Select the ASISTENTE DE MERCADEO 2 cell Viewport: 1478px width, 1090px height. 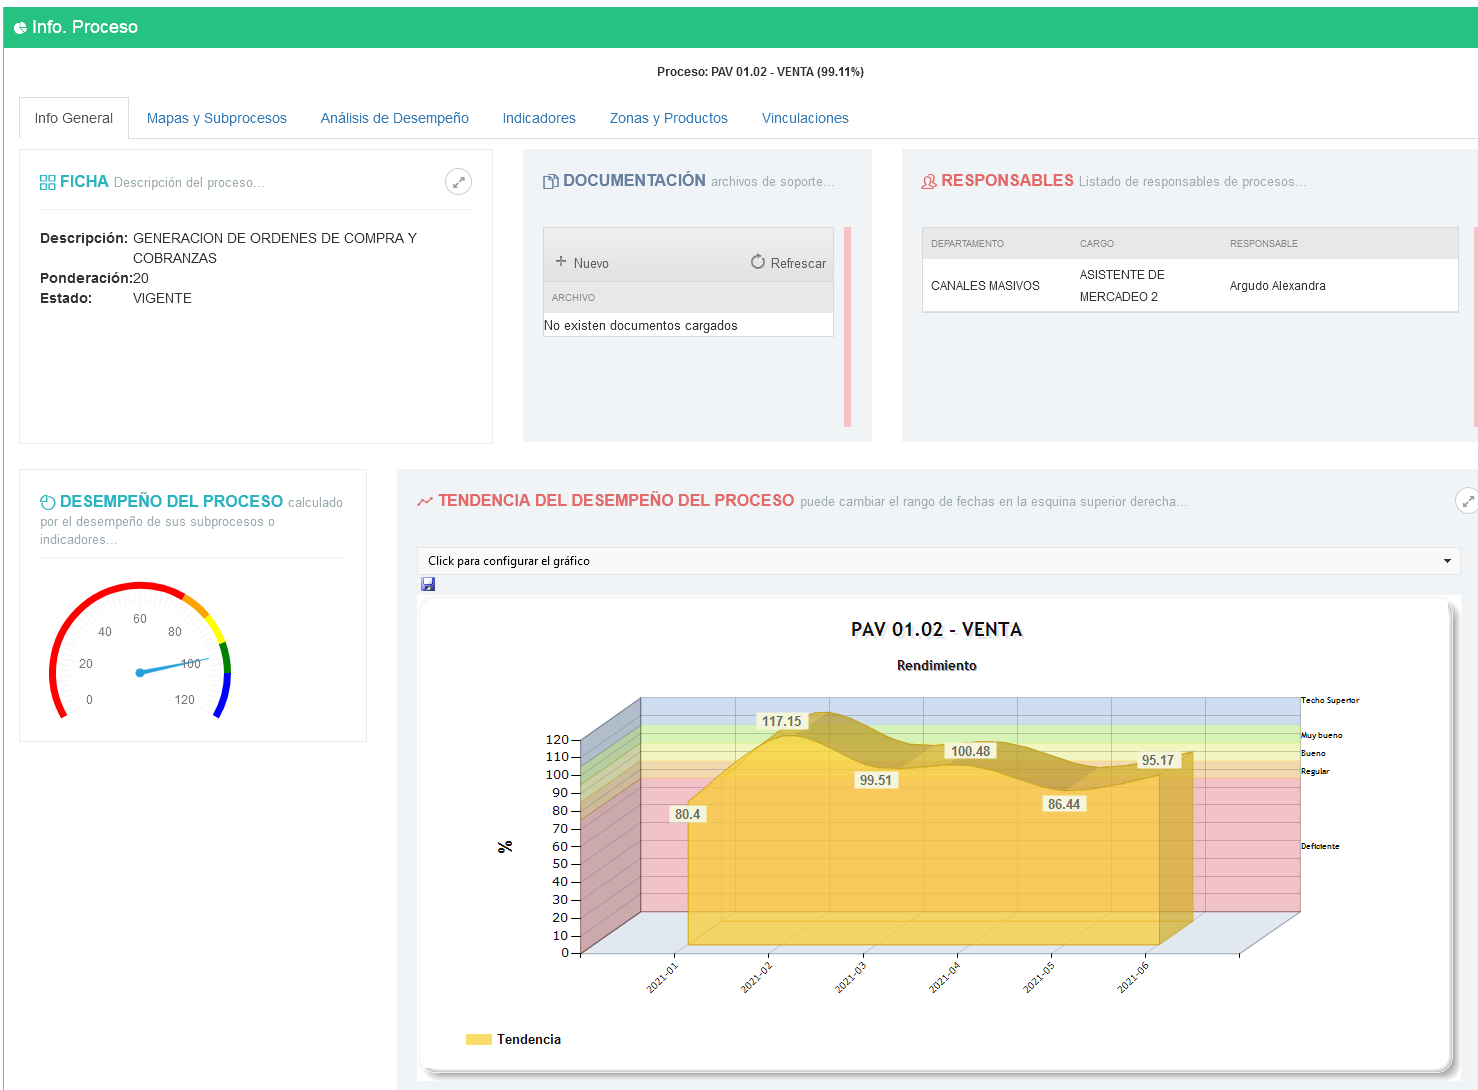(1122, 286)
